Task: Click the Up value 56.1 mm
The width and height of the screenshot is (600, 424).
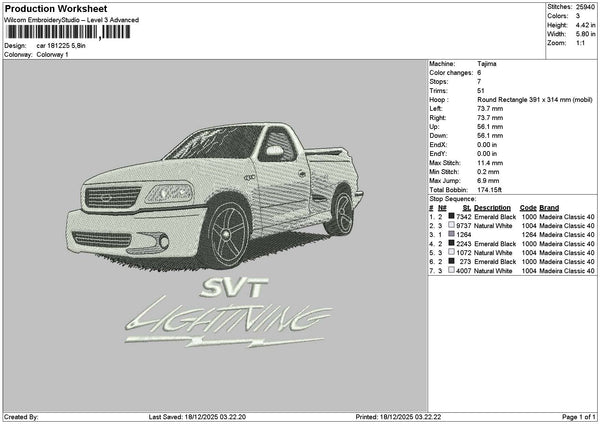Action: pos(490,127)
